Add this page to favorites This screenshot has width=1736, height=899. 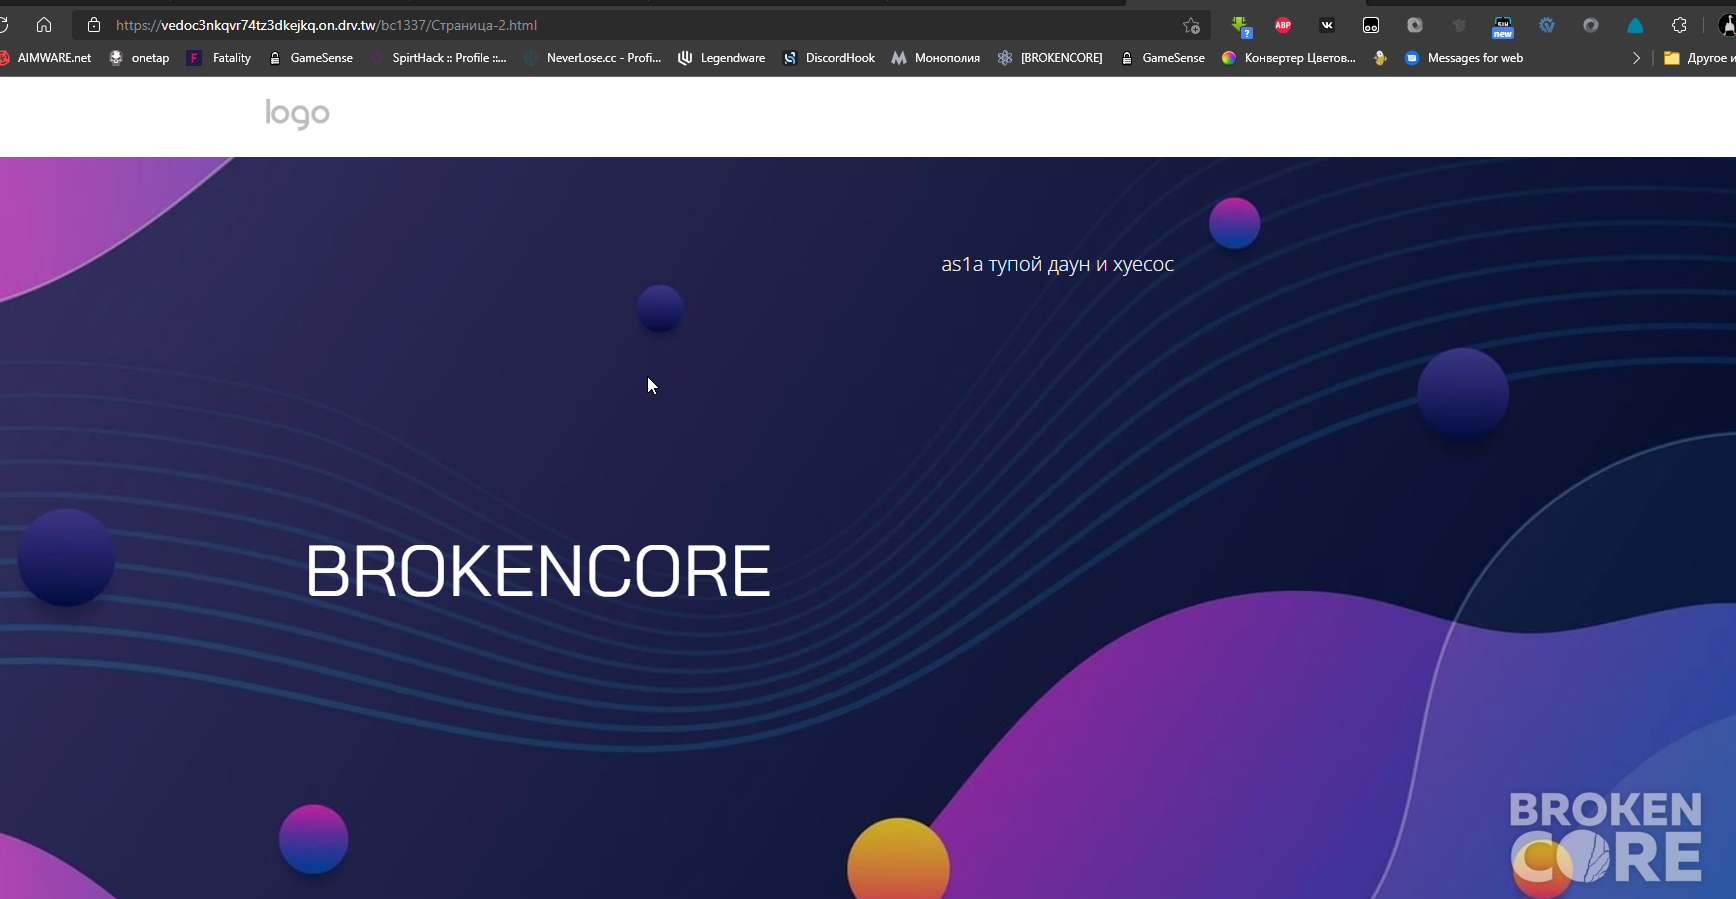(x=1191, y=26)
